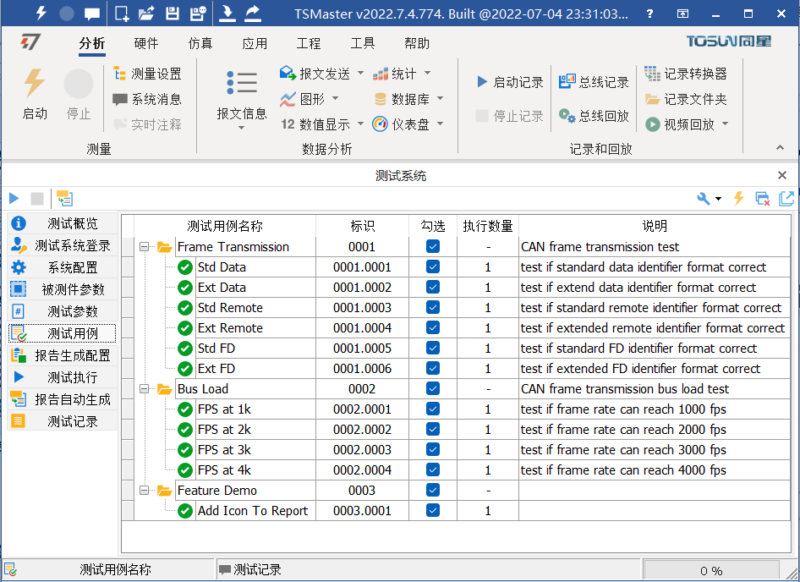This screenshot has height=582, width=800.
Task: Open the 工程 ribbon tab
Action: point(308,44)
